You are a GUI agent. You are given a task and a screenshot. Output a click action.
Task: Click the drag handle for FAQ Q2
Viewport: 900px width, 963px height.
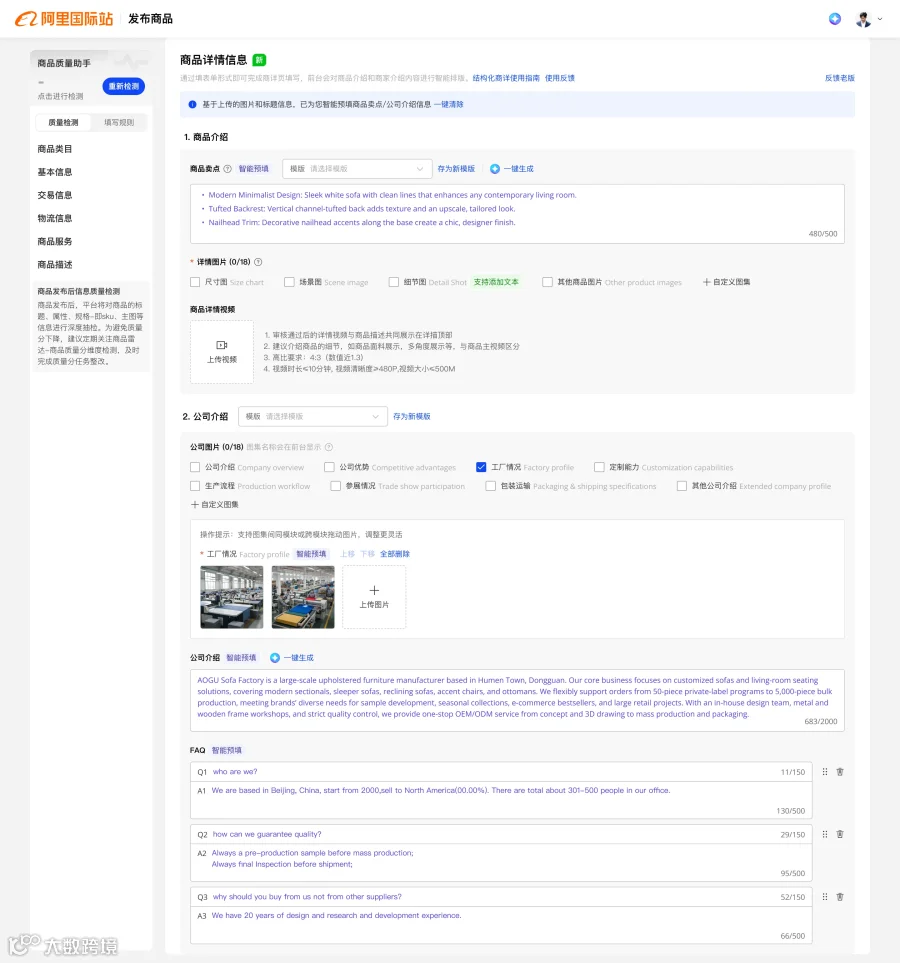825,834
